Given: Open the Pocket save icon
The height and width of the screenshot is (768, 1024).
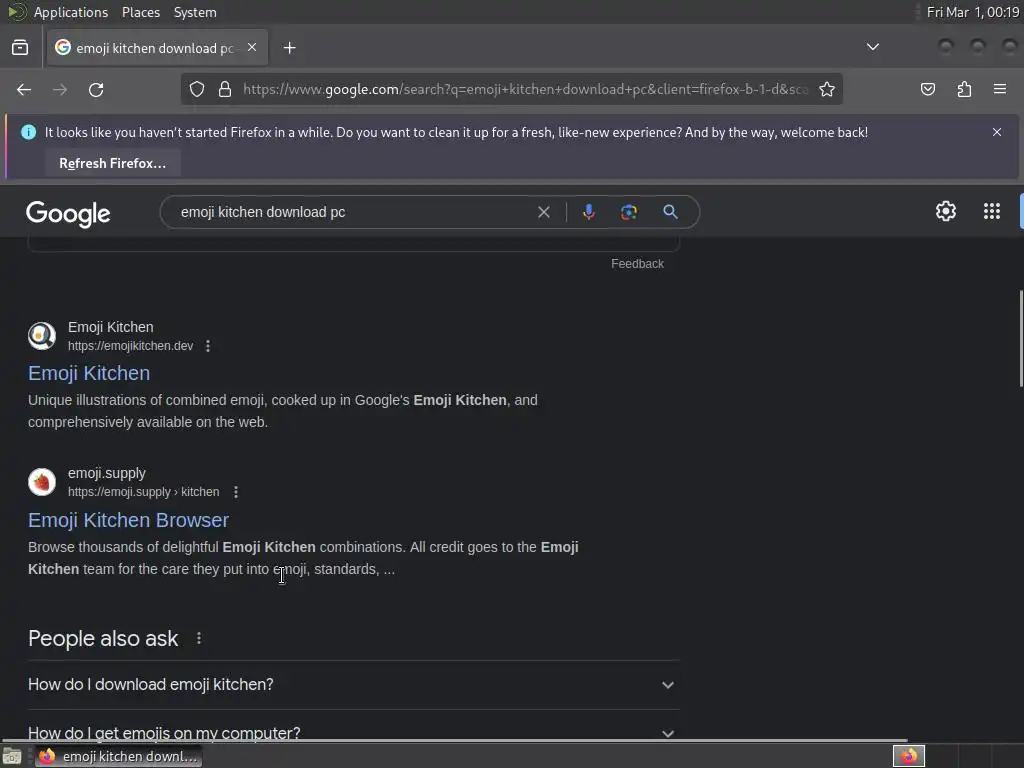Looking at the screenshot, I should (927, 89).
